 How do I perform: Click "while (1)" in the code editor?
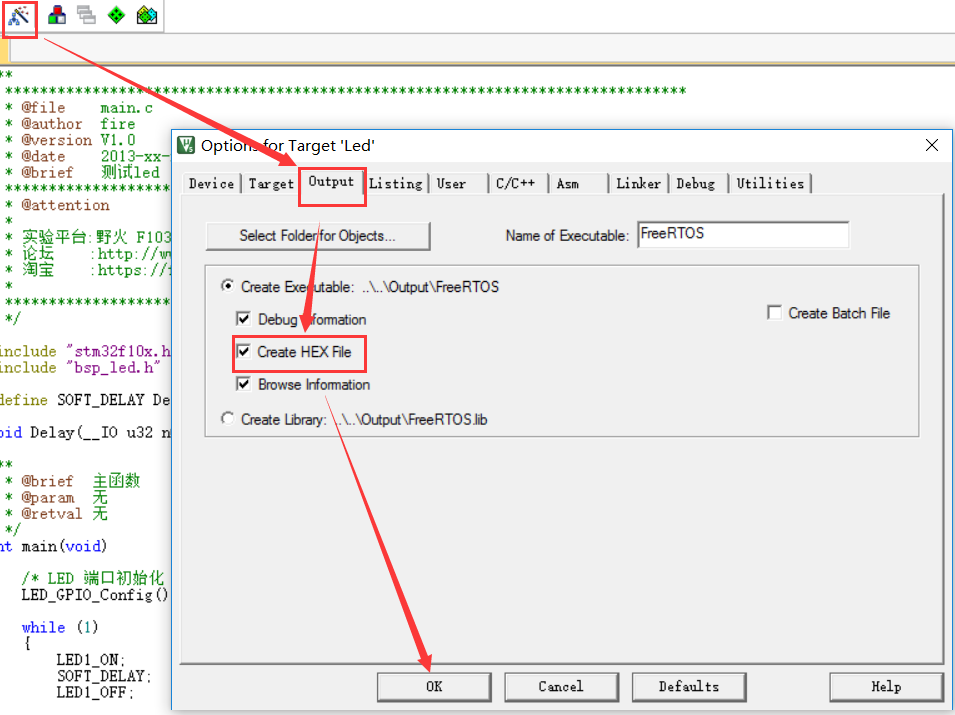(60, 627)
